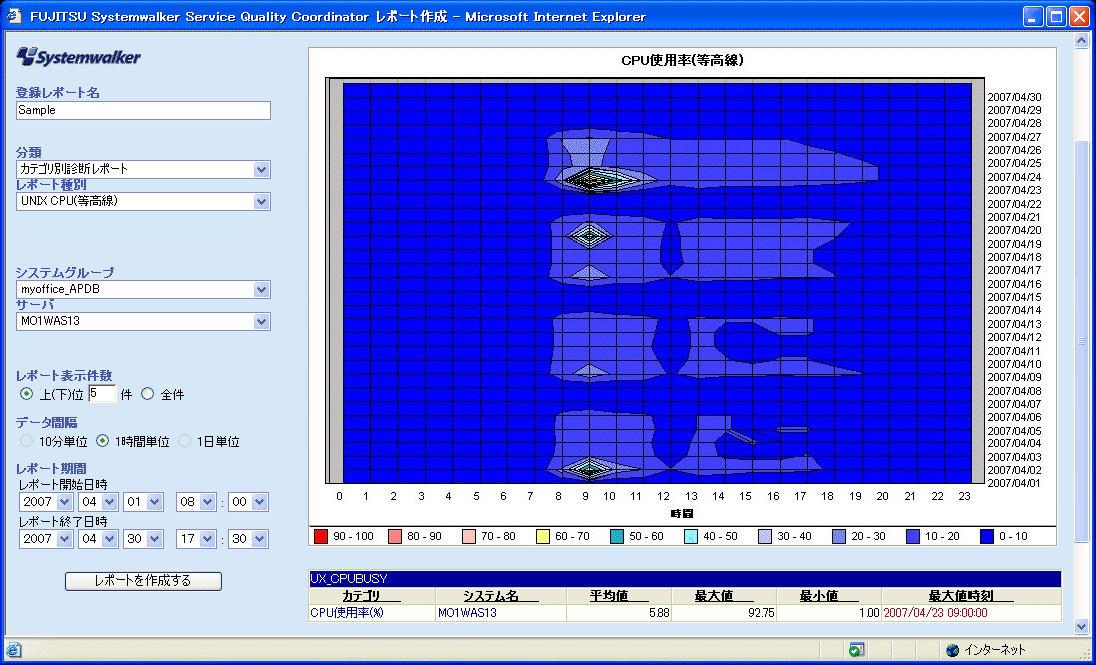
Task: Click the 最大値時刻 column header
Action: pyautogui.click(x=971, y=596)
